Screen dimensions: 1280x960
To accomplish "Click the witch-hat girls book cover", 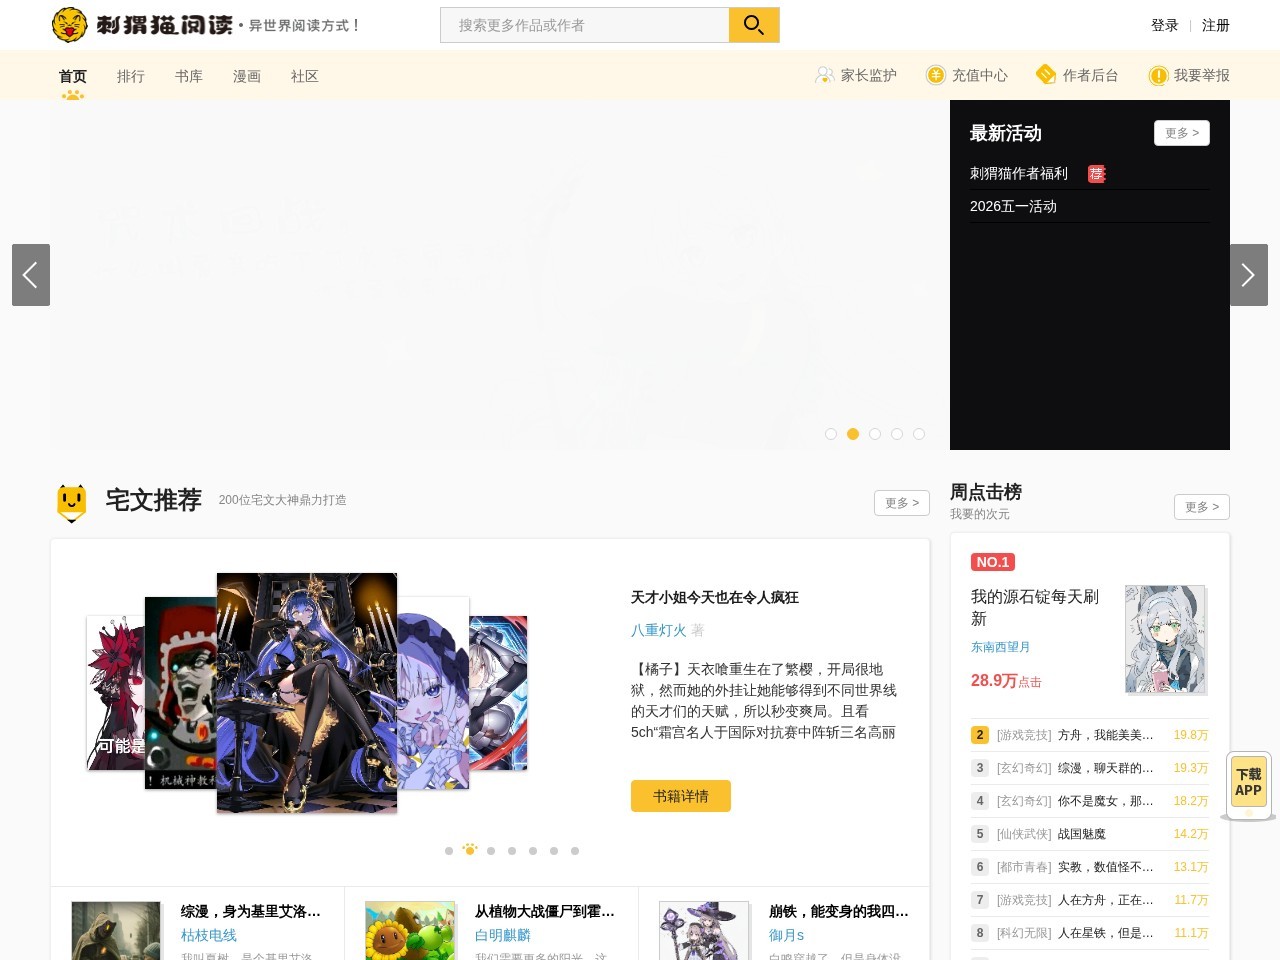I will click(704, 931).
